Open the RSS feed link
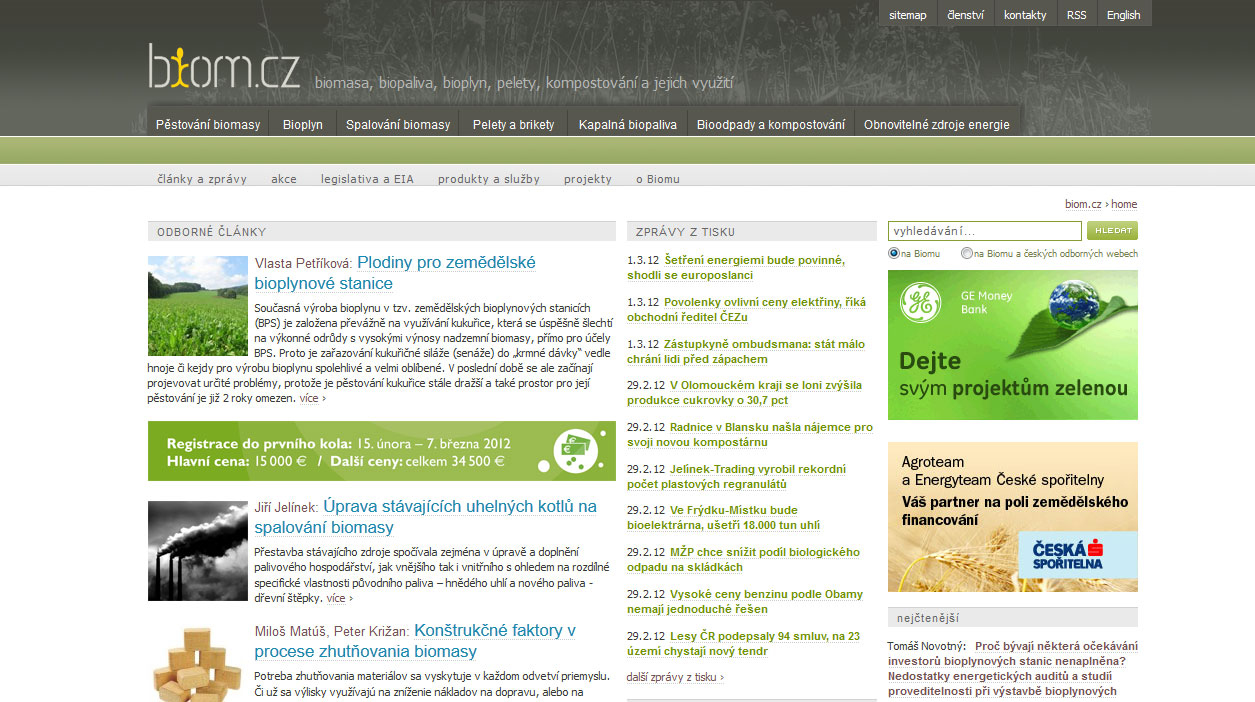This screenshot has width=1255, height=702. [x=1076, y=15]
